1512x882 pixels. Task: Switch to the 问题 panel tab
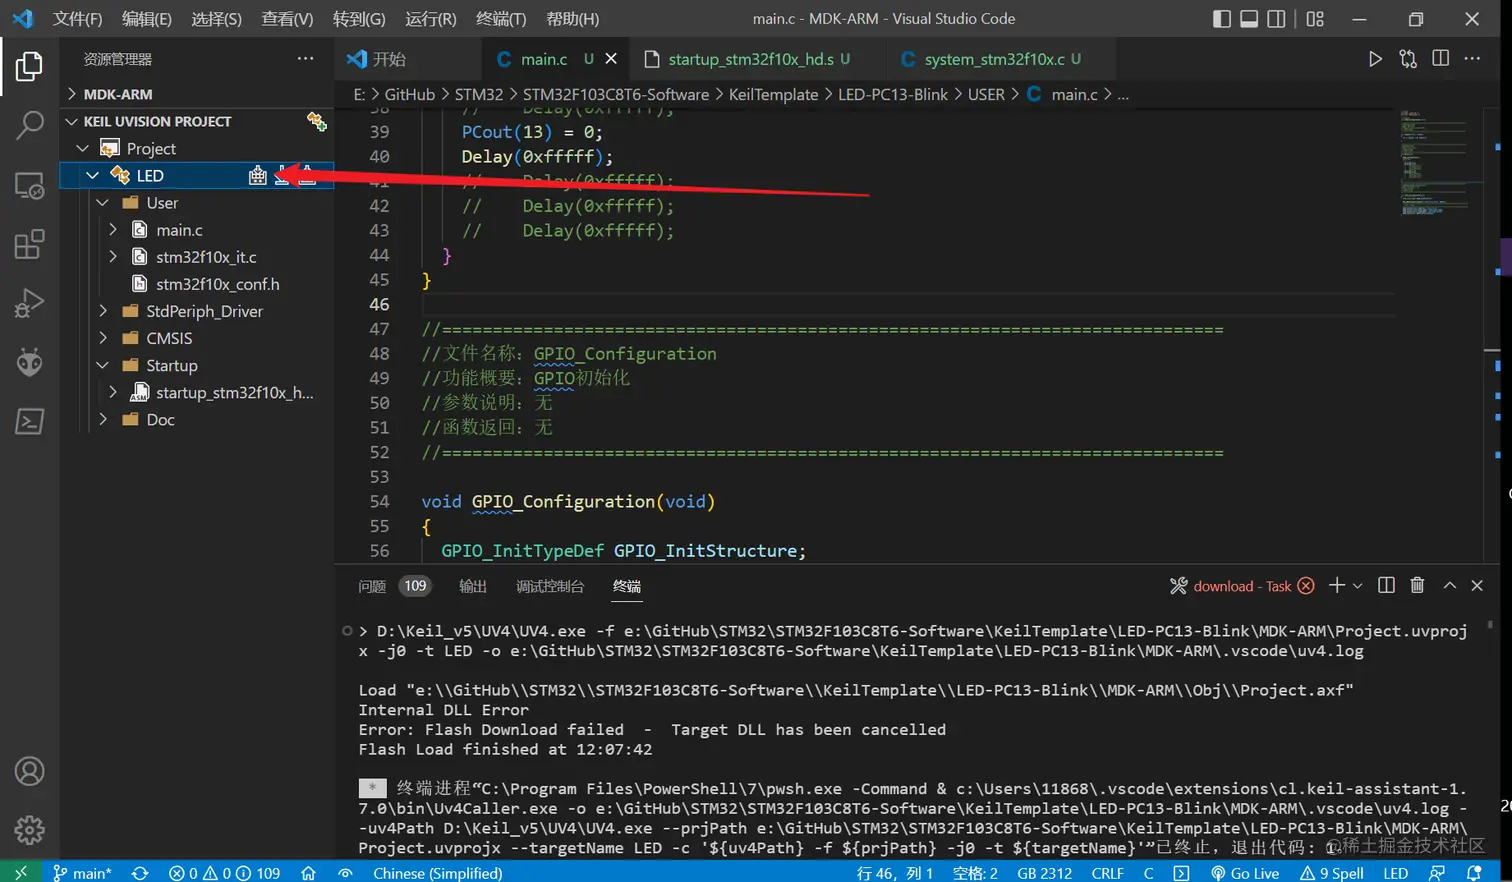click(372, 586)
